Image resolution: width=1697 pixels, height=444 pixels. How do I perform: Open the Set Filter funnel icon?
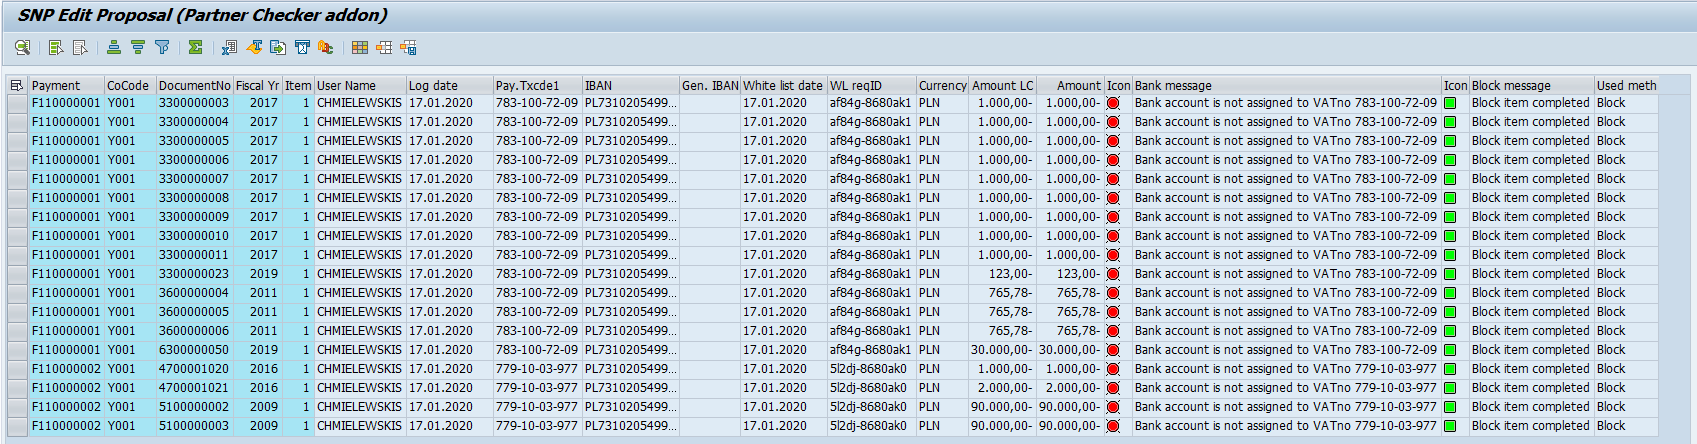[x=162, y=47]
